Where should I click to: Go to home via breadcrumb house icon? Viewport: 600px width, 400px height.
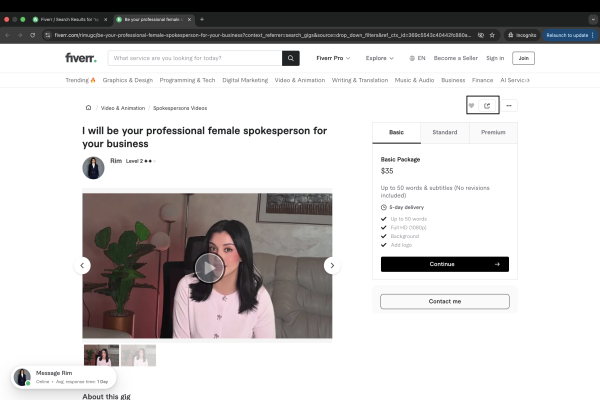[x=88, y=107]
